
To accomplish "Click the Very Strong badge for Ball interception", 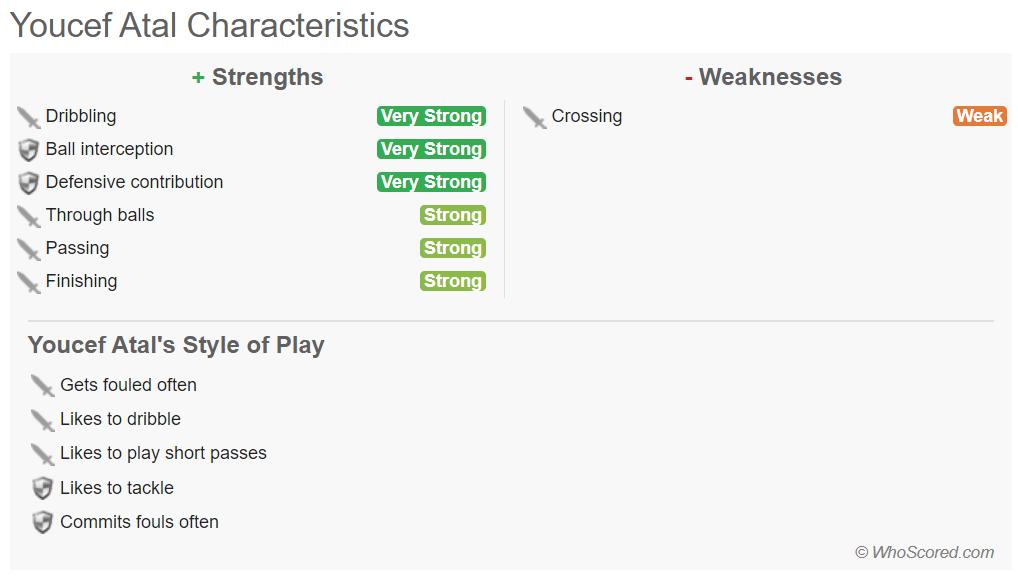I will coord(431,149).
